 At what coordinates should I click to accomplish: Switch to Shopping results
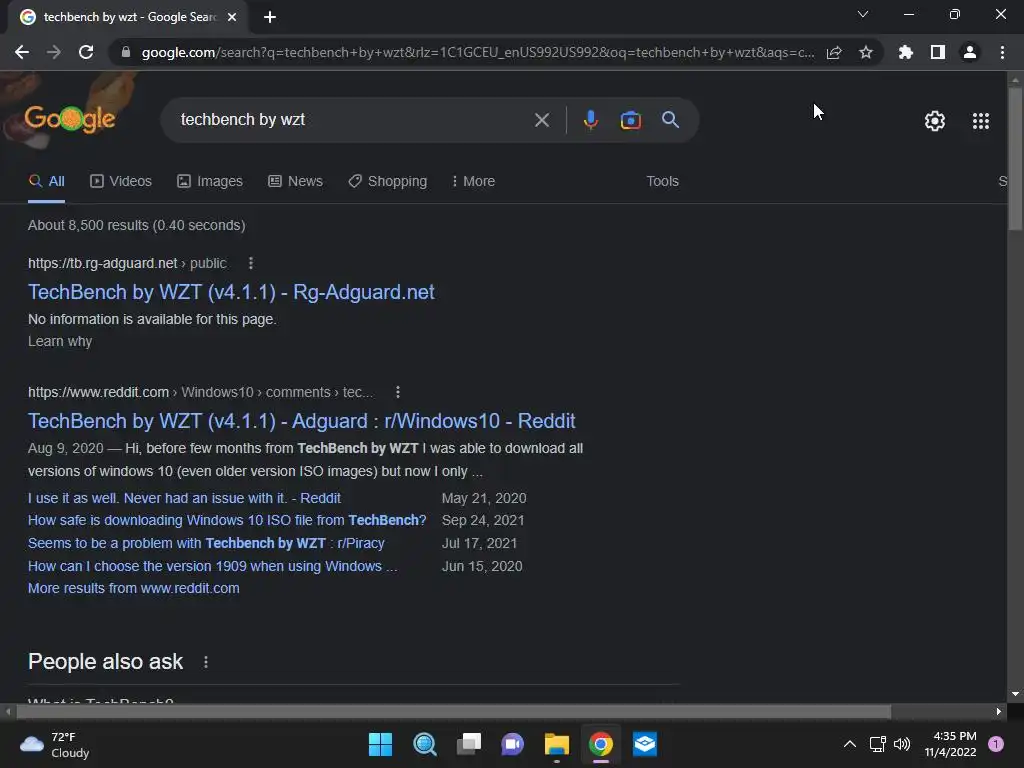(x=387, y=182)
